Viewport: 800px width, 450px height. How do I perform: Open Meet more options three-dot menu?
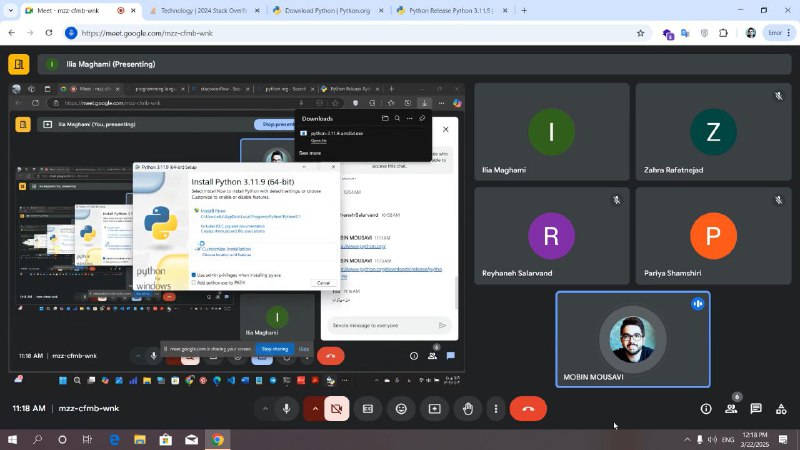[x=495, y=409]
